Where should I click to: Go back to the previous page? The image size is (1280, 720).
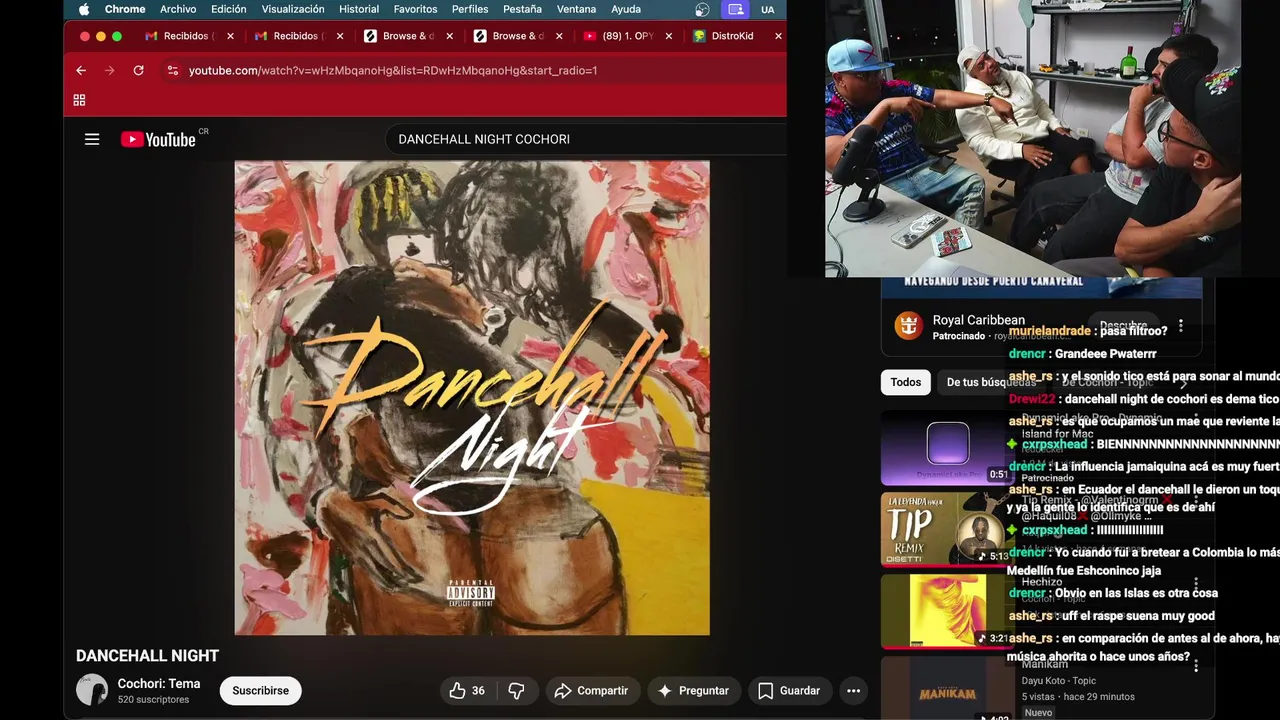click(81, 70)
